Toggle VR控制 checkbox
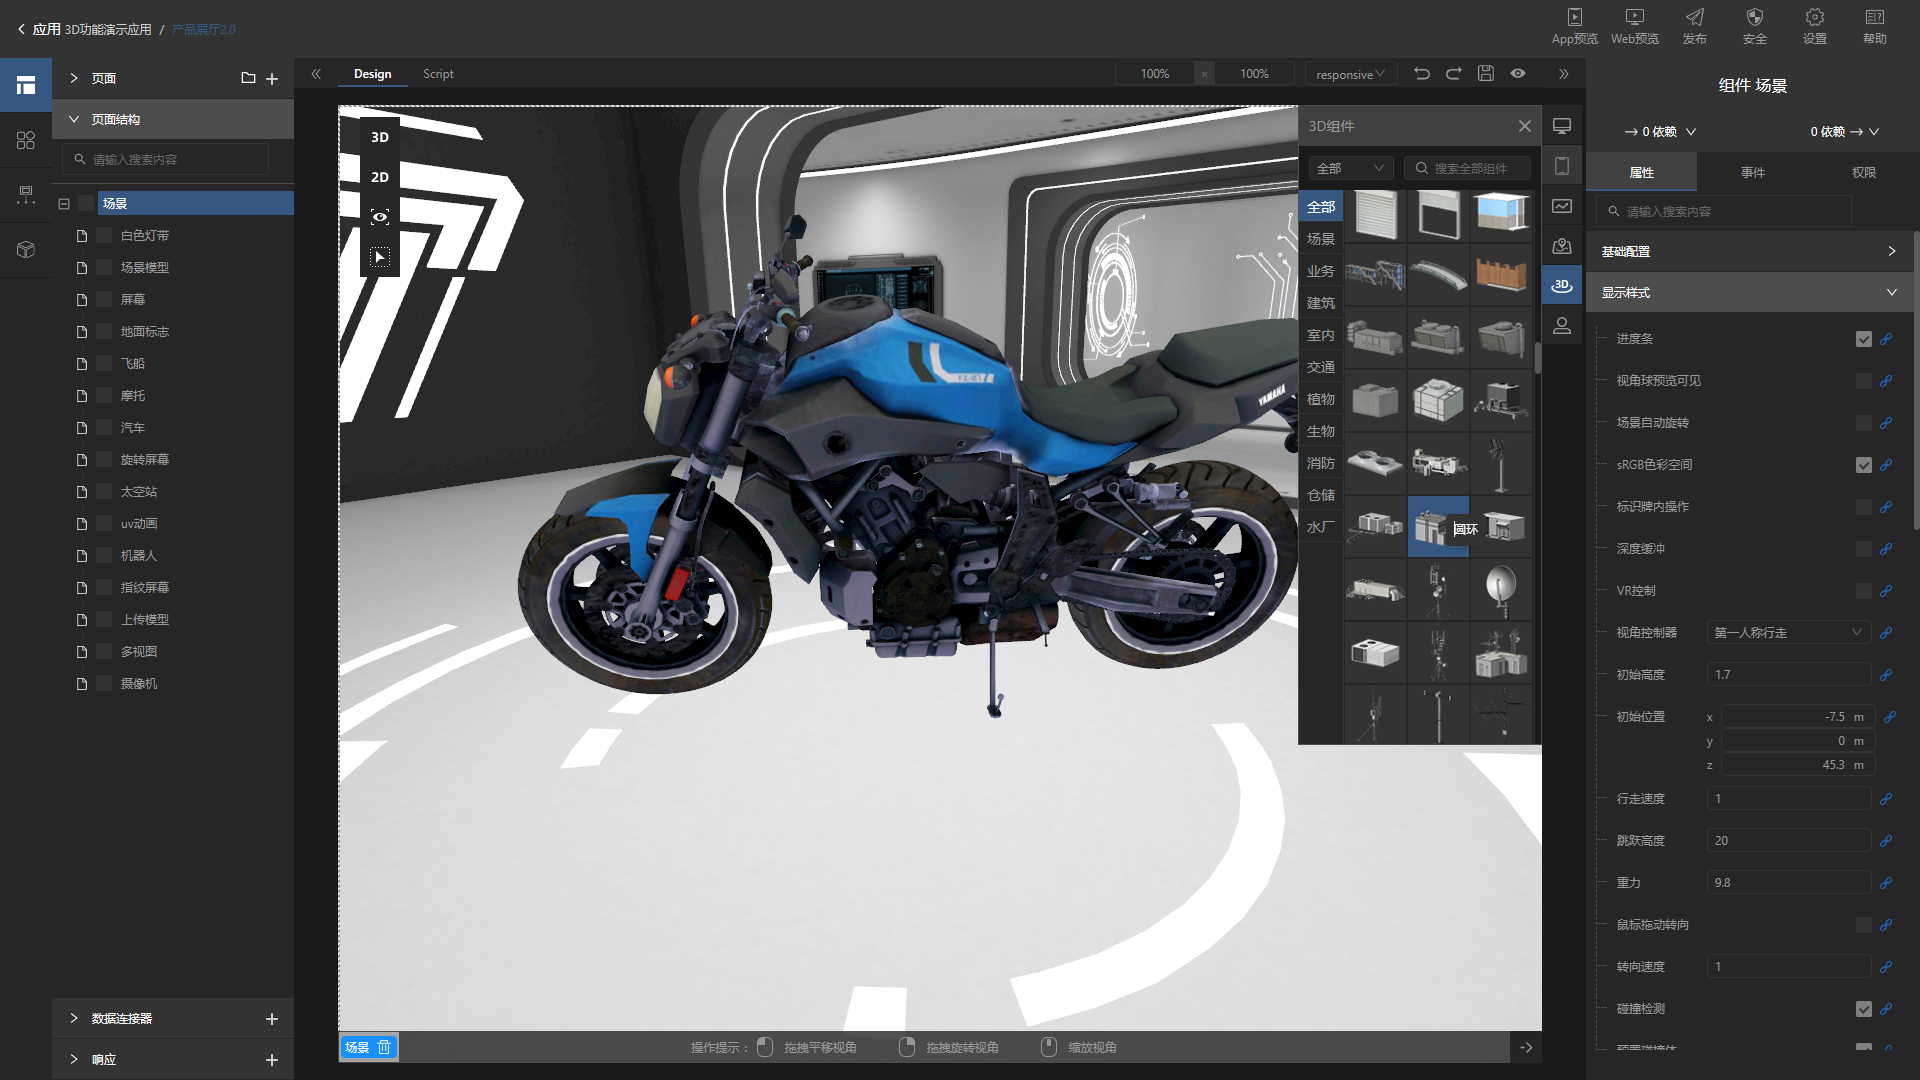Screen dimensions: 1920x1080 [x=1863, y=591]
